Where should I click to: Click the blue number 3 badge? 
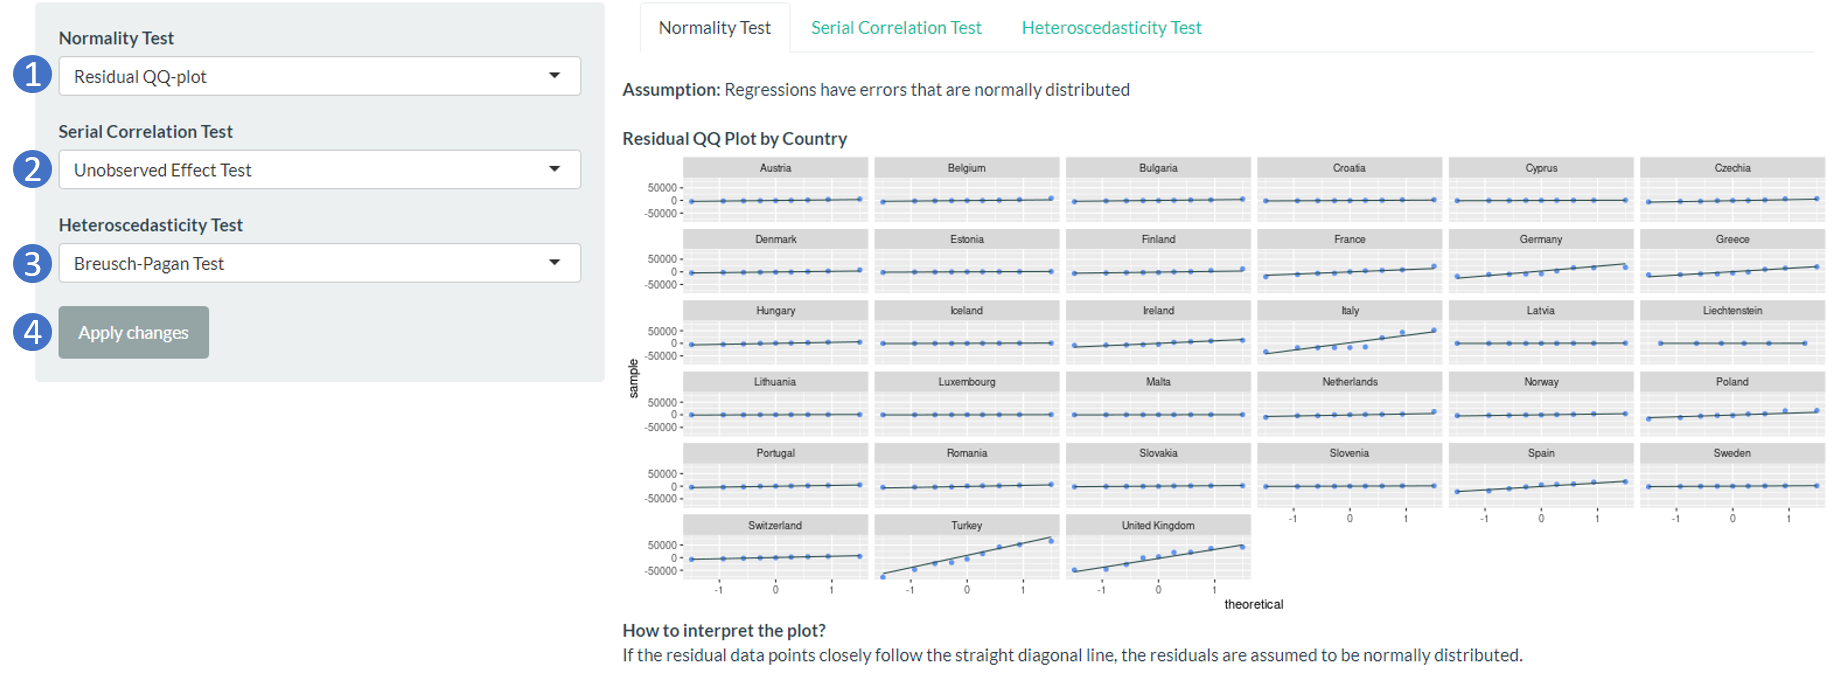pos(32,263)
